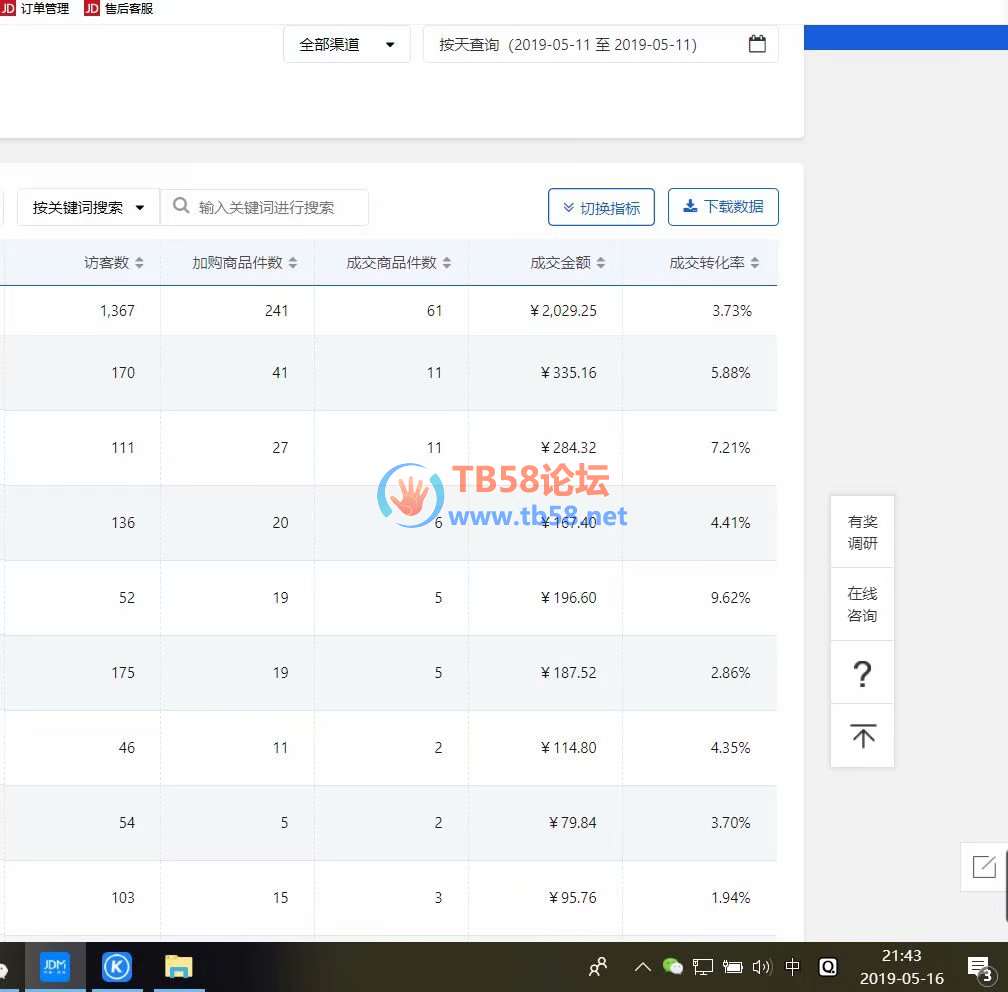Open the date range calendar icon

757,44
